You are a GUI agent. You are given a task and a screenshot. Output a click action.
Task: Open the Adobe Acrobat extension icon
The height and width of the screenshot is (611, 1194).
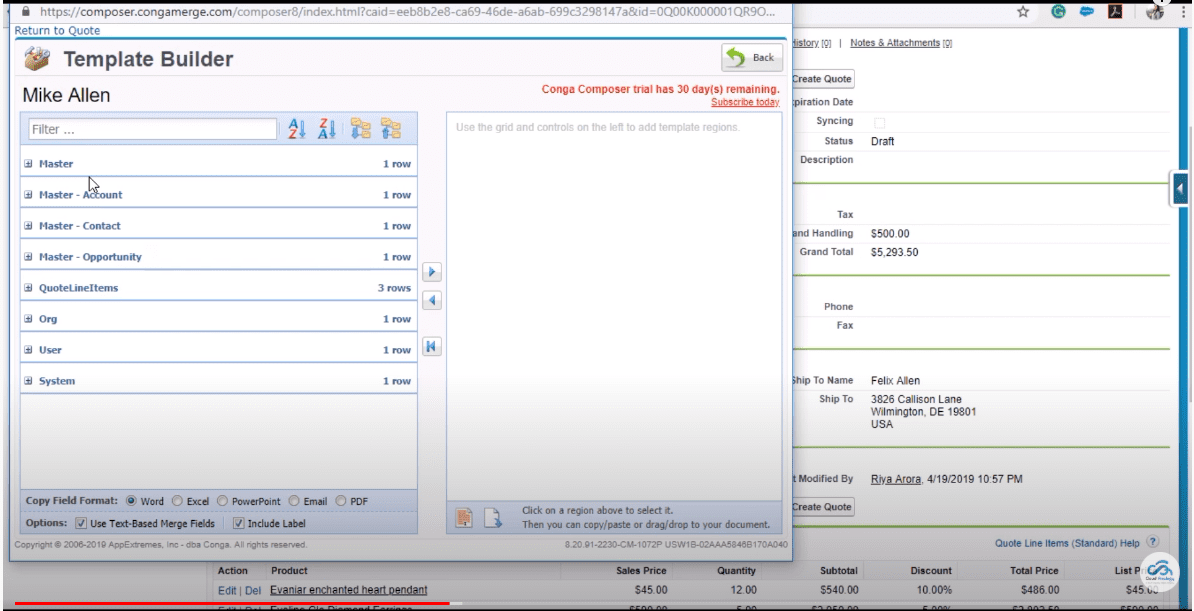pyautogui.click(x=1117, y=12)
